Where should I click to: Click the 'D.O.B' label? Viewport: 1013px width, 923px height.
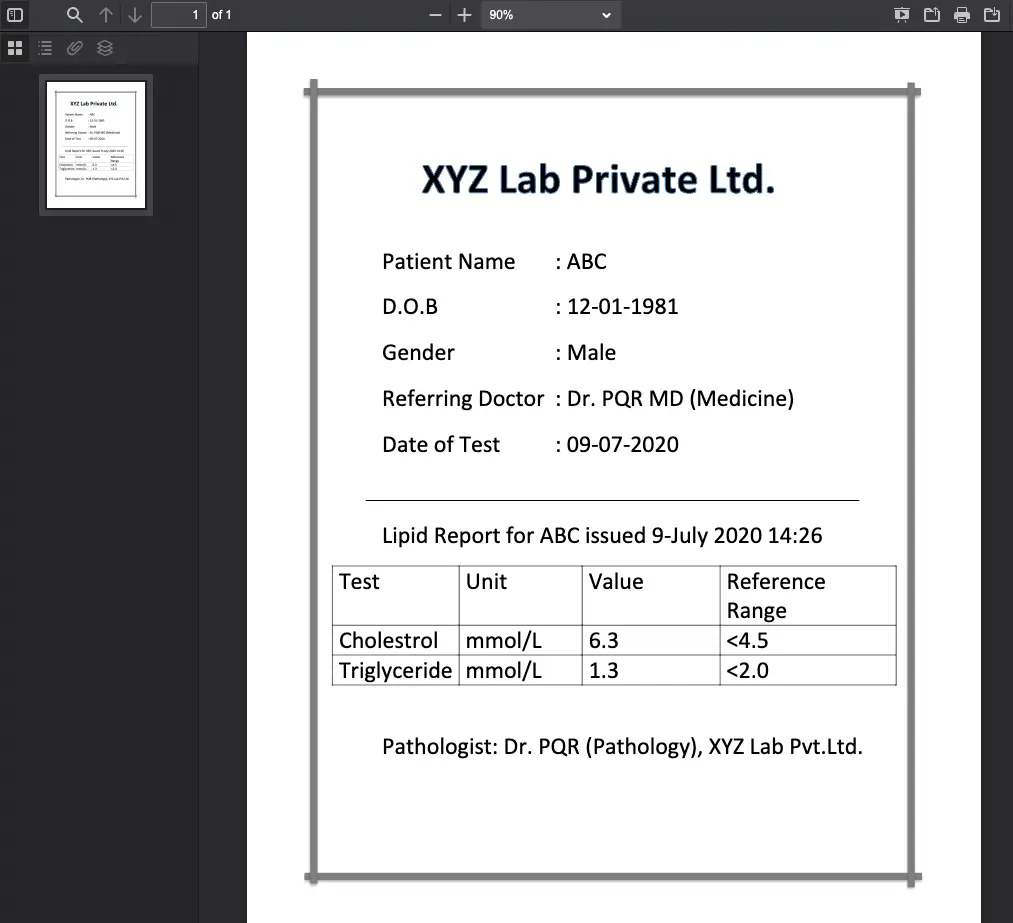(x=410, y=306)
